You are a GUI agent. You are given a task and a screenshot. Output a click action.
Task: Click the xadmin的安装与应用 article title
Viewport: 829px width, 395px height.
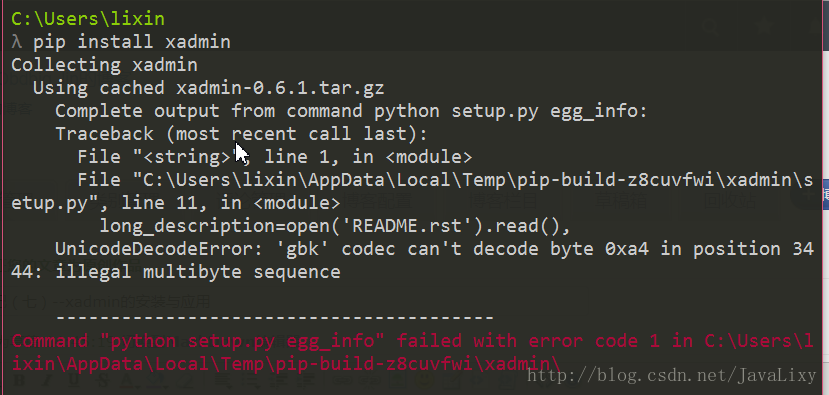click(140, 302)
